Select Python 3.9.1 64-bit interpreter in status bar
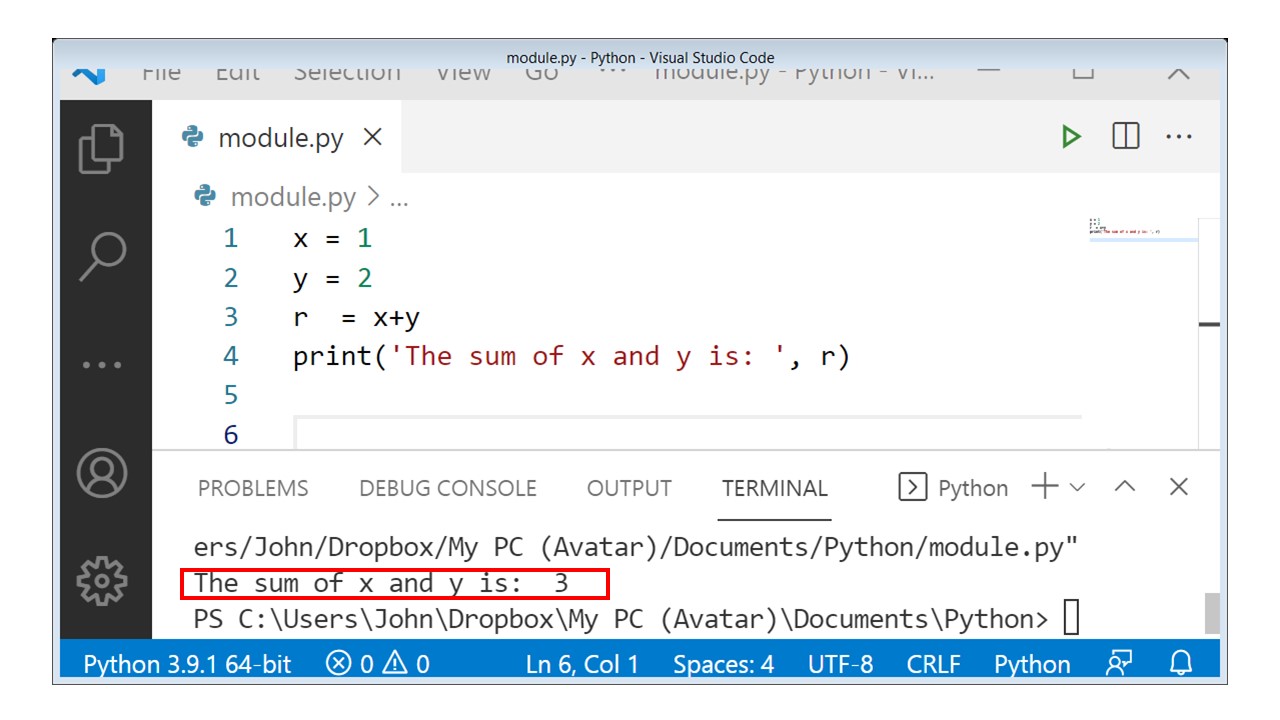This screenshot has width=1280, height=720. point(187,664)
